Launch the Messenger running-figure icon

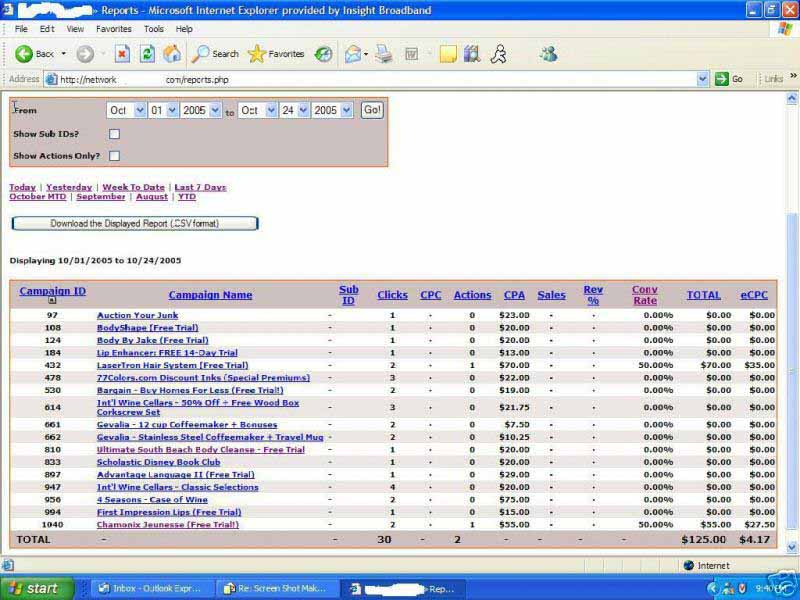click(498, 54)
